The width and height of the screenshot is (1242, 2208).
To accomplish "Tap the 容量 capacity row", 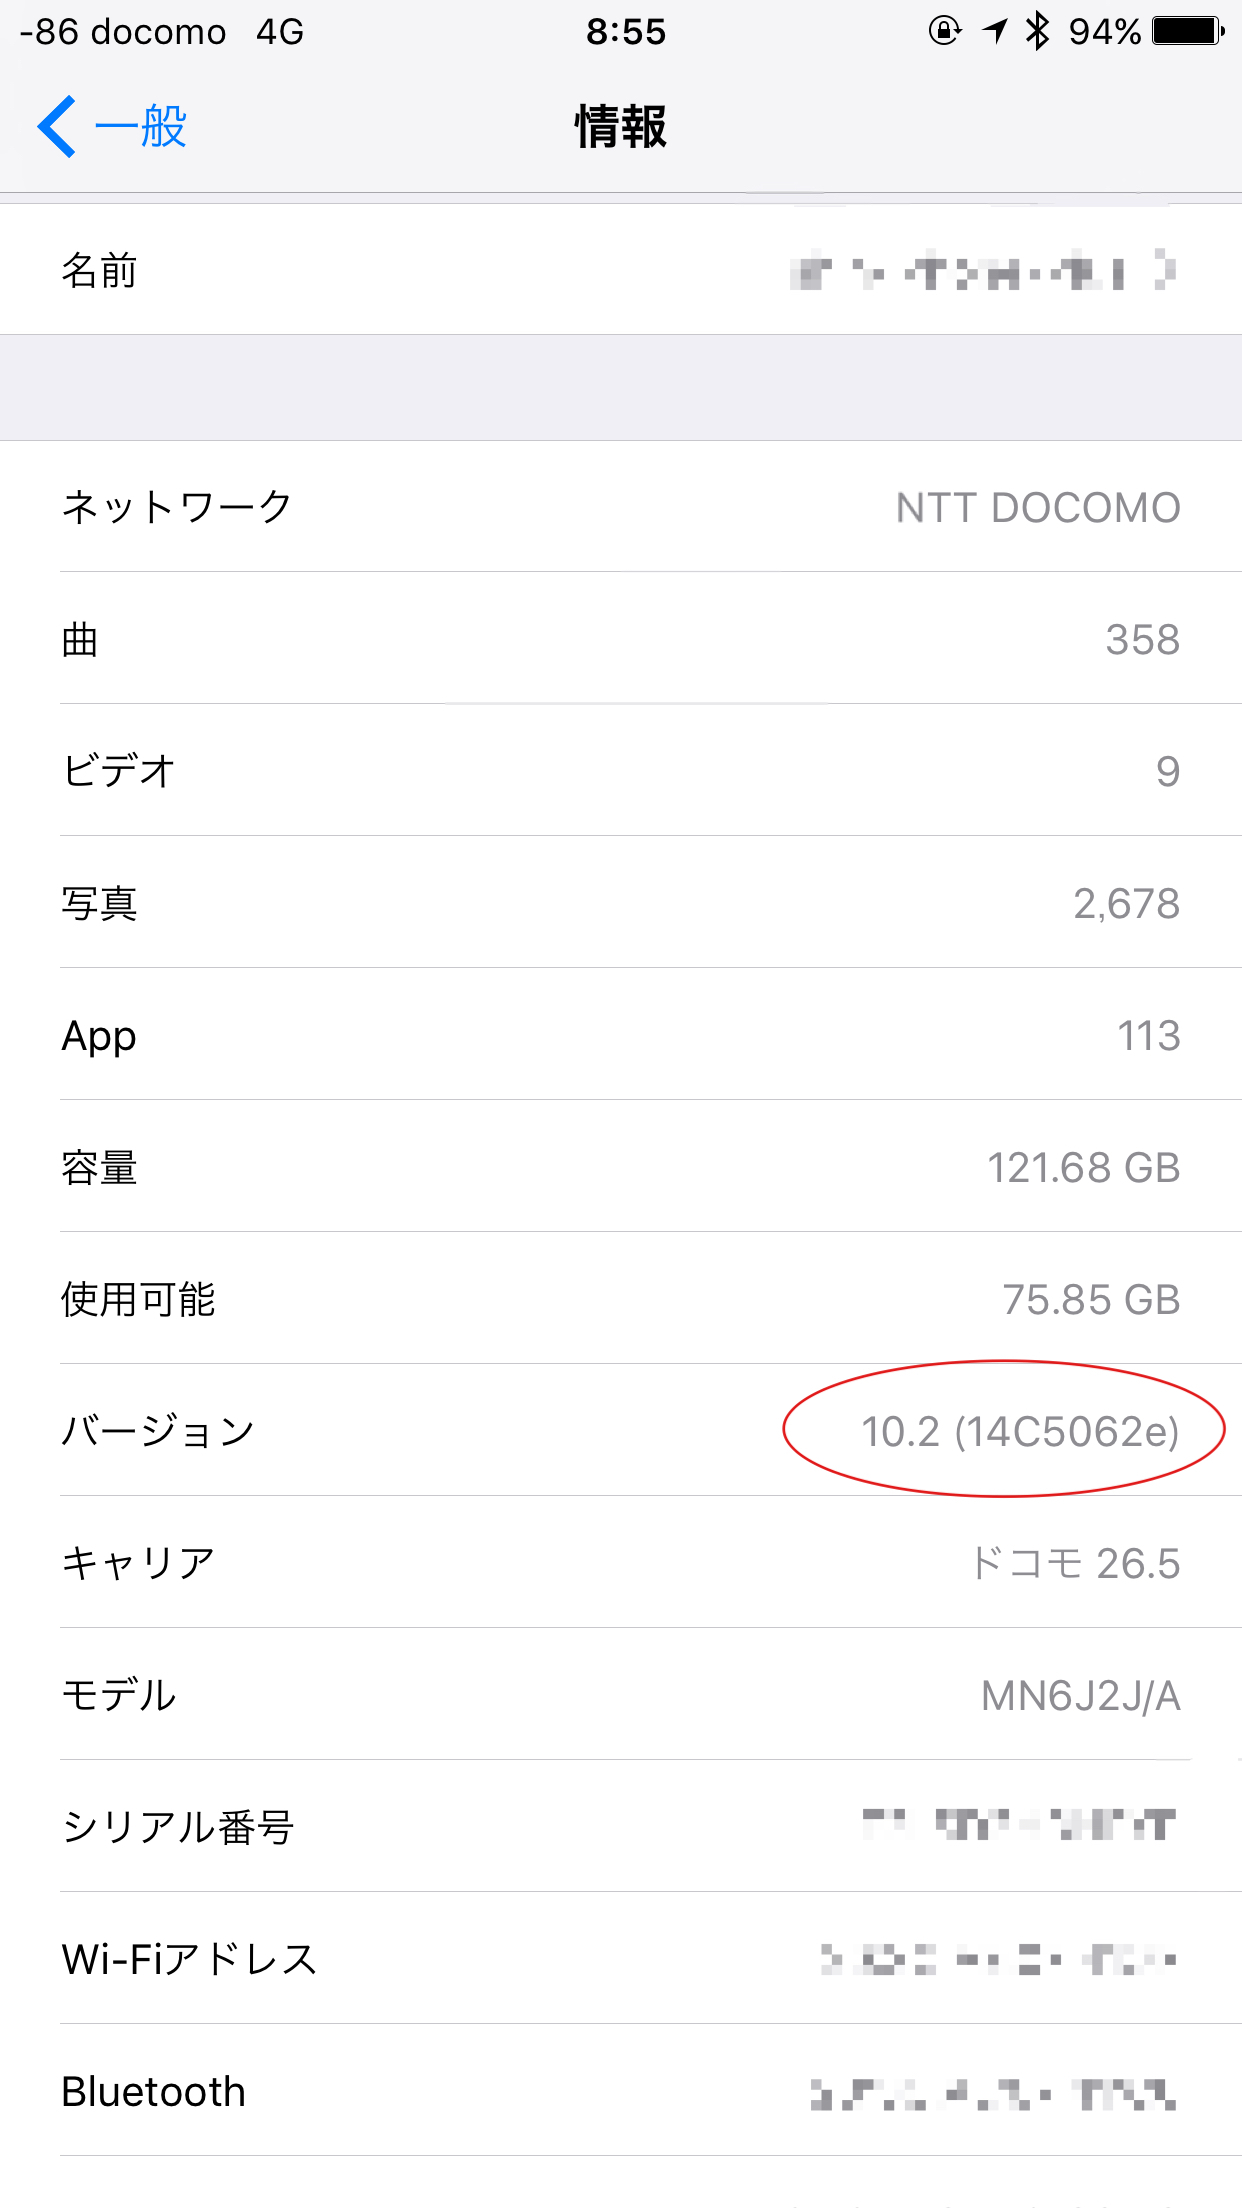I will pyautogui.click(x=621, y=1167).
